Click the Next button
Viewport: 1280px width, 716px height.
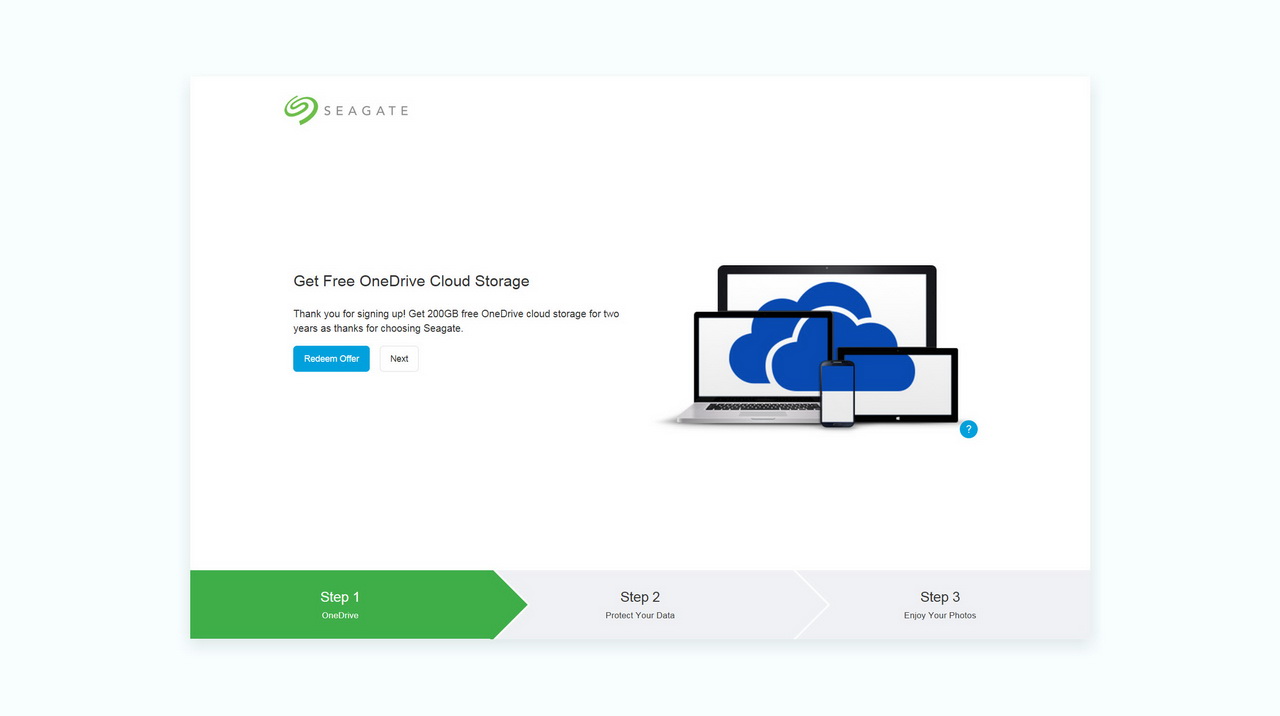pyautogui.click(x=399, y=359)
